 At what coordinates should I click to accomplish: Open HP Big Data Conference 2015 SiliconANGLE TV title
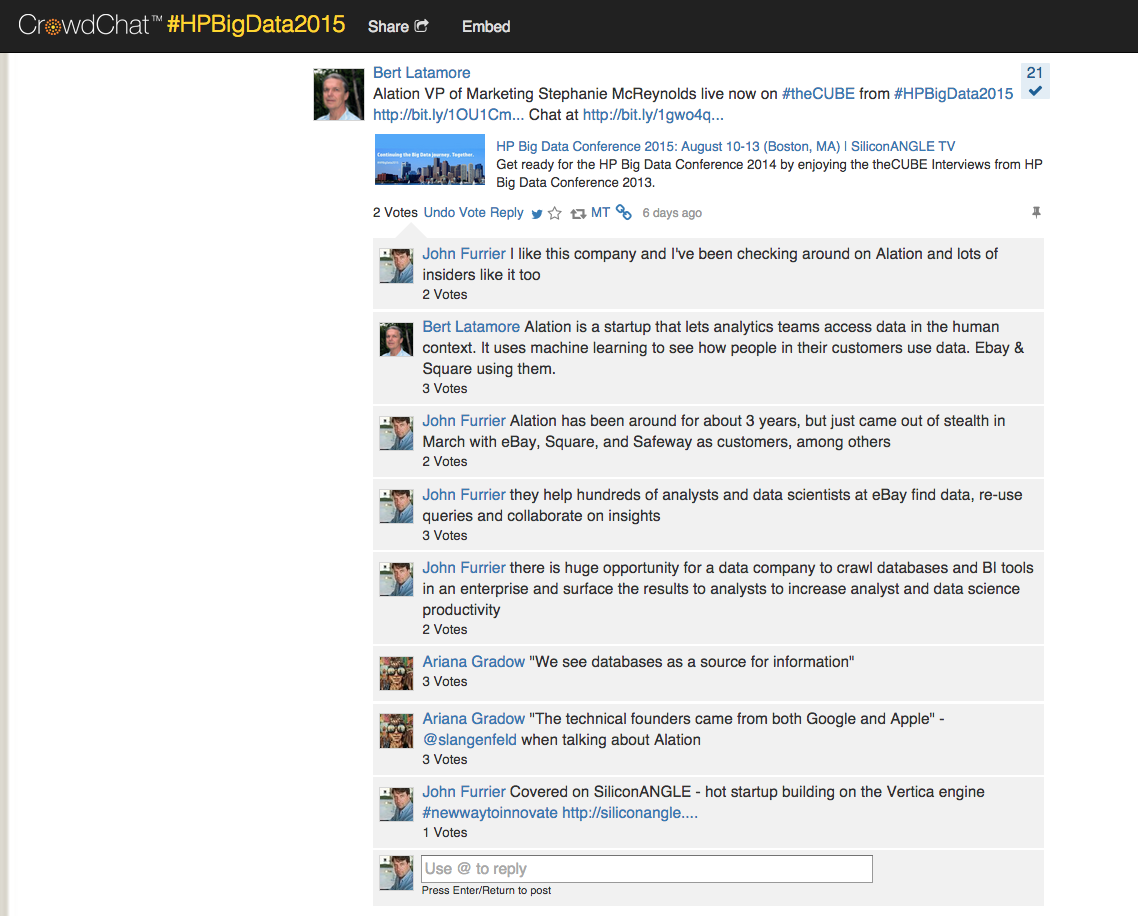726,147
